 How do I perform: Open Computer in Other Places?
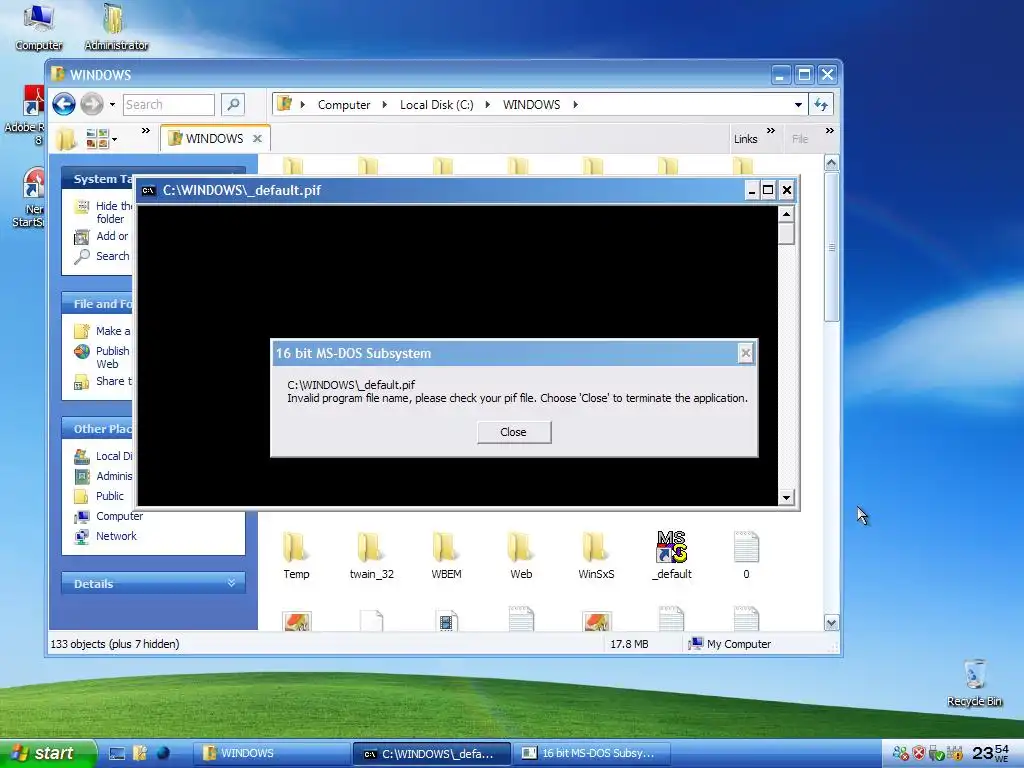(x=108, y=516)
